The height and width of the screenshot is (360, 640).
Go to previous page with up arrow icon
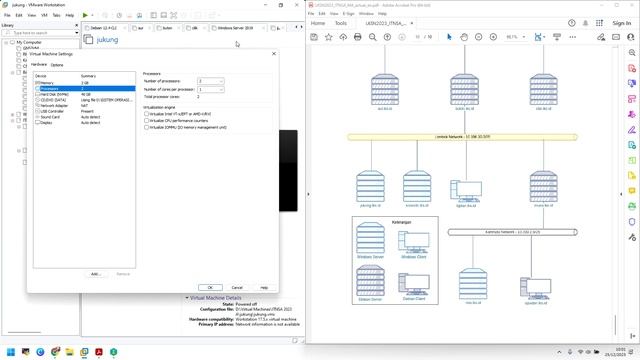pos(387,37)
